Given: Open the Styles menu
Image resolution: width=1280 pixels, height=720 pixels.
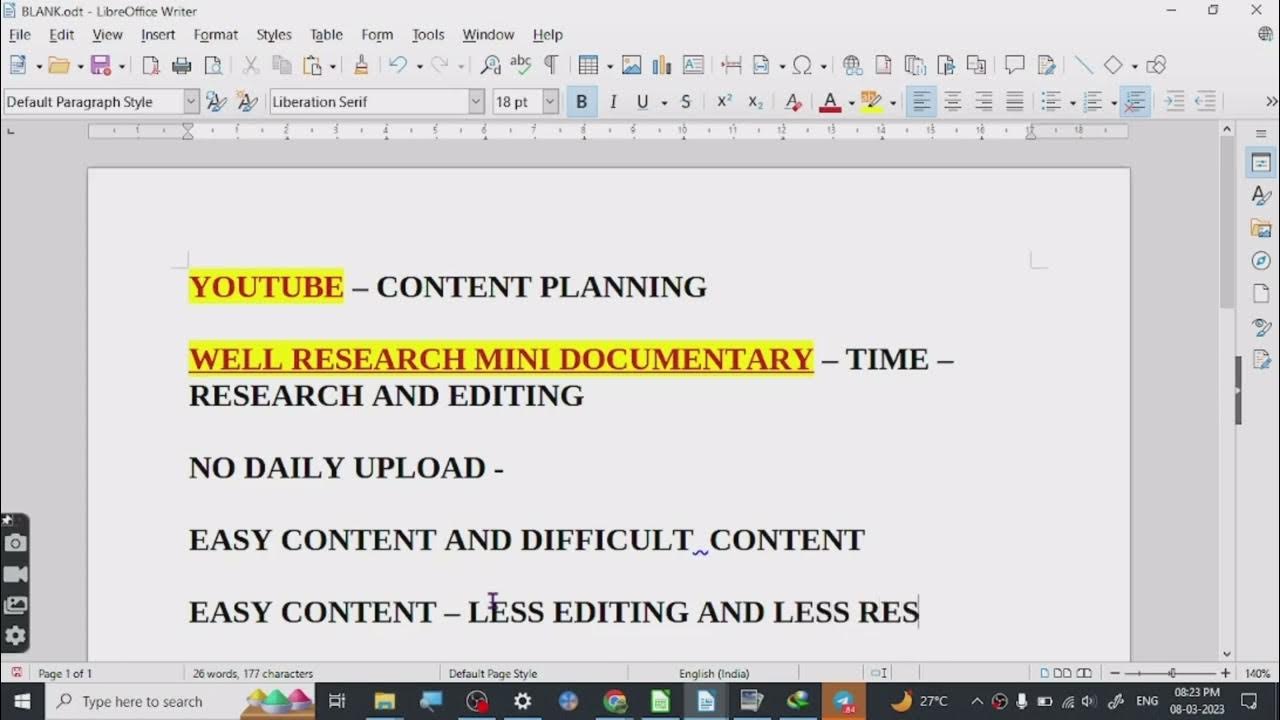Looking at the screenshot, I should pos(274,34).
